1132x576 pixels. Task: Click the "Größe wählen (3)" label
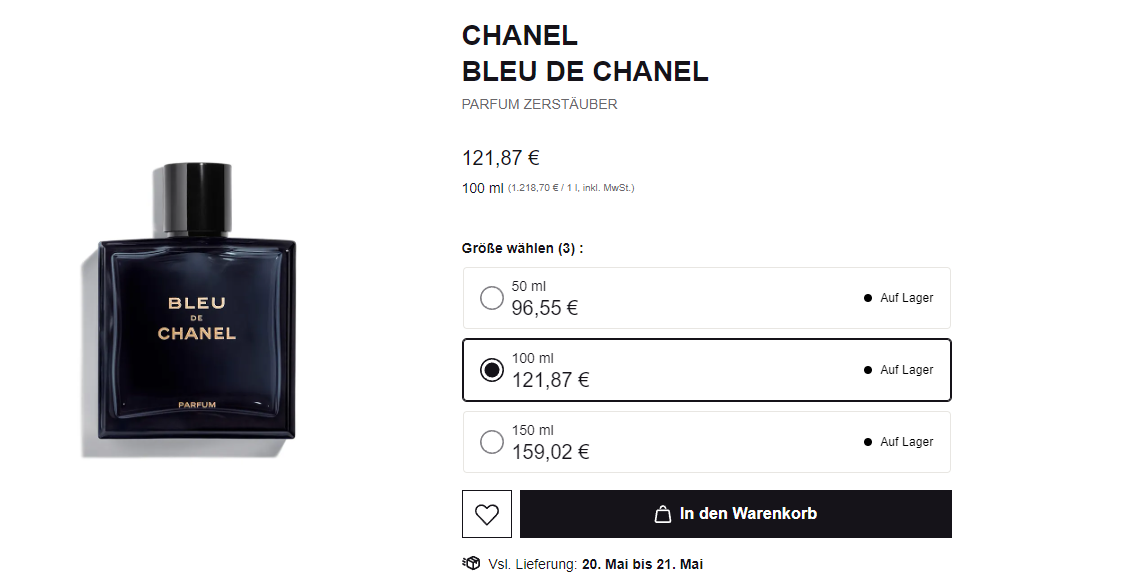(521, 248)
